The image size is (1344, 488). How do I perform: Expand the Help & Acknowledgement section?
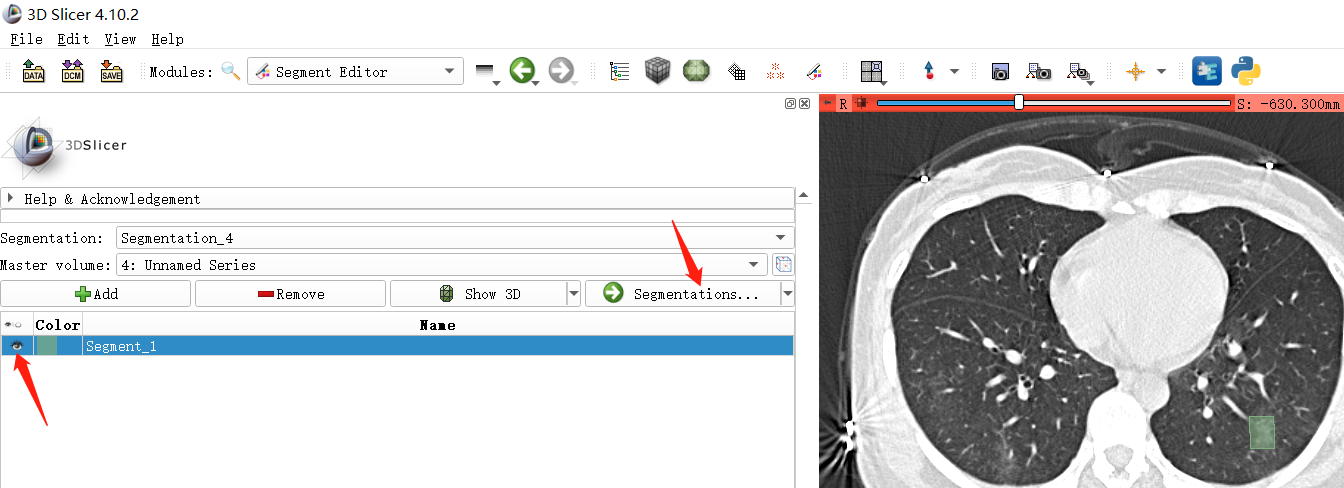(397, 199)
